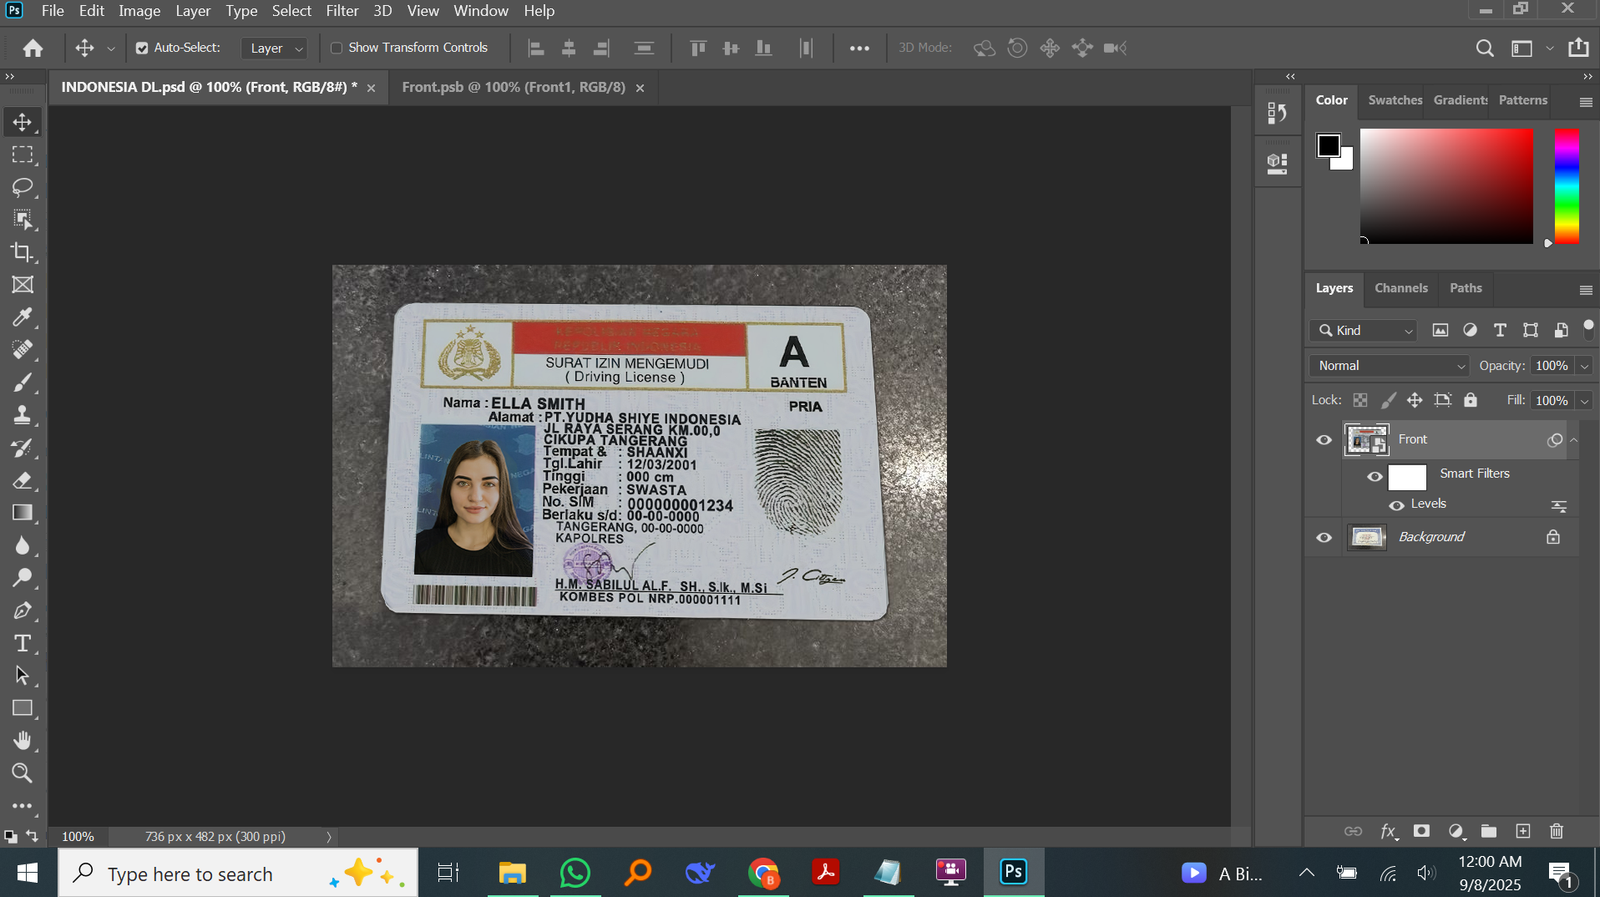Image resolution: width=1600 pixels, height=897 pixels.
Task: Open the layer Opacity dropdown arrow
Action: 1584,366
